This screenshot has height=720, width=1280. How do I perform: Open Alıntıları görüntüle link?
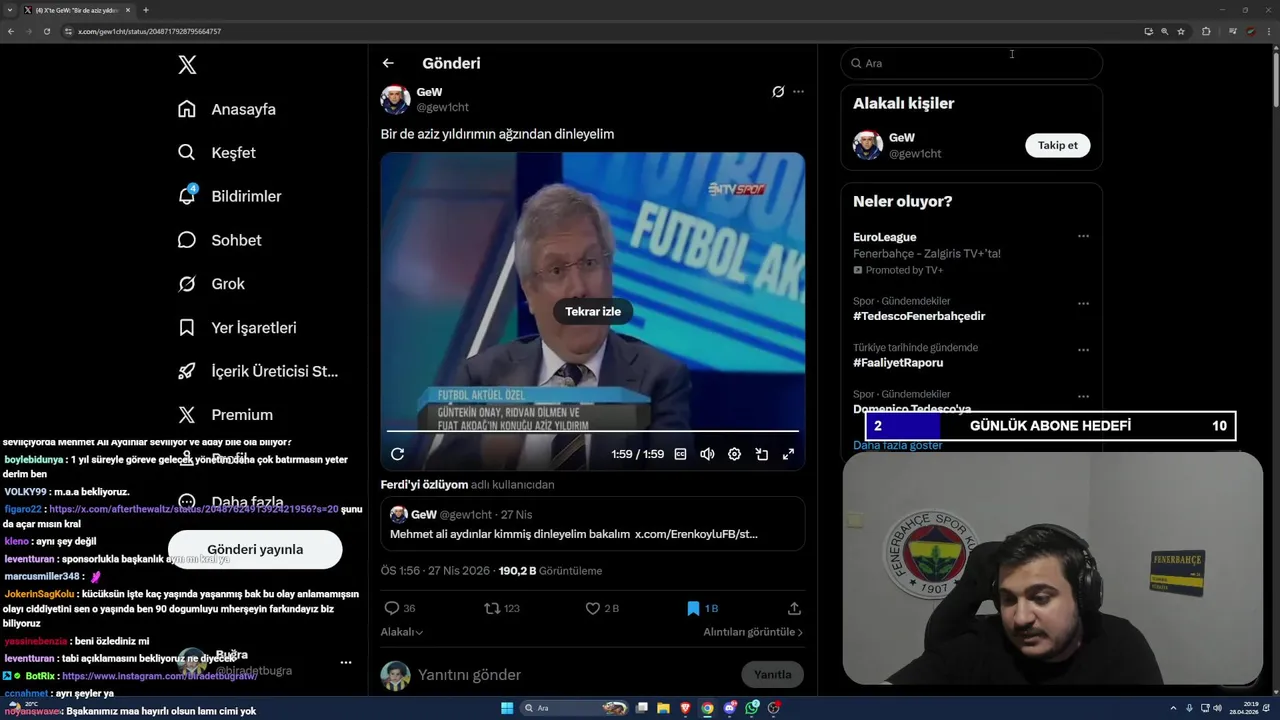coord(753,632)
